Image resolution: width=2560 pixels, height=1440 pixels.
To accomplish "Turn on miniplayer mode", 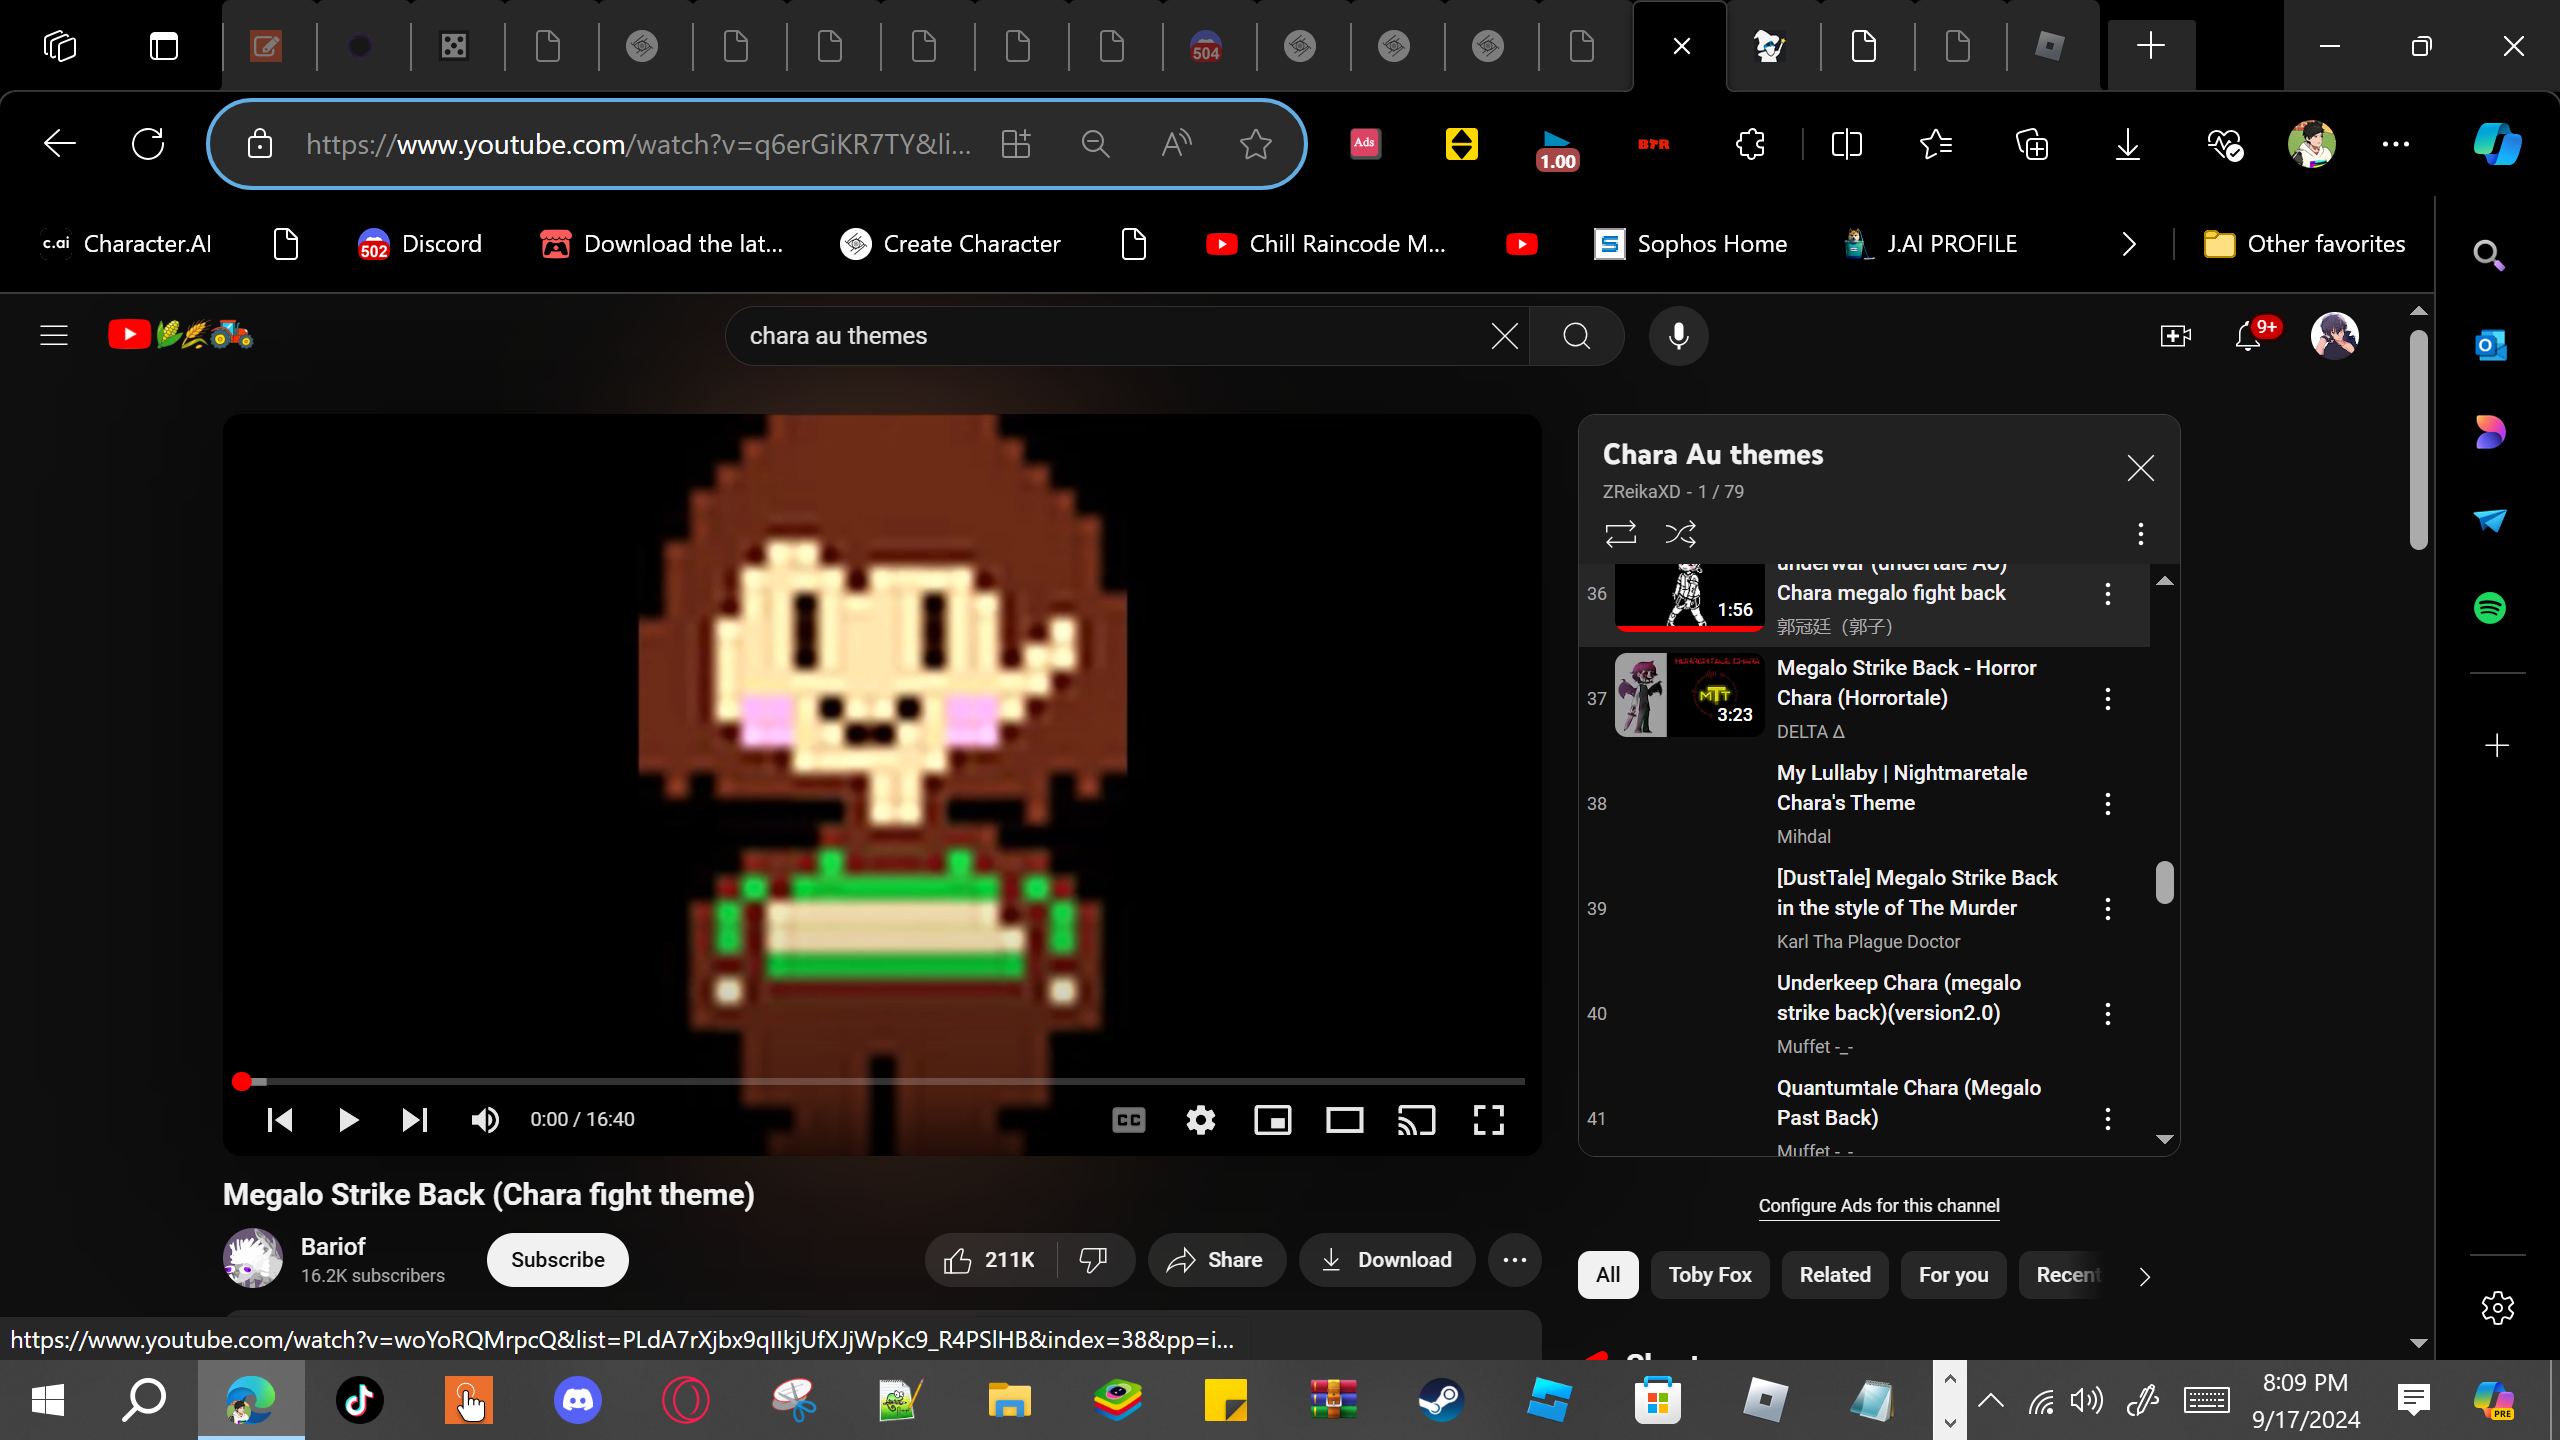I will pos(1272,1120).
